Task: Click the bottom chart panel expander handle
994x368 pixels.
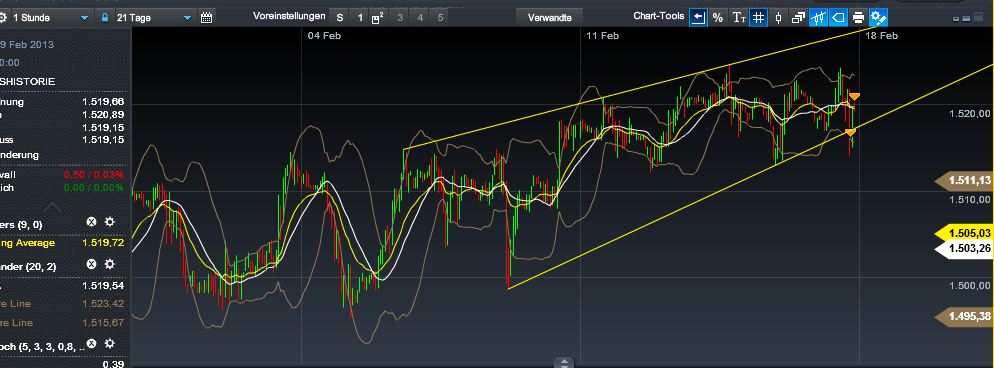Action: click(564, 363)
